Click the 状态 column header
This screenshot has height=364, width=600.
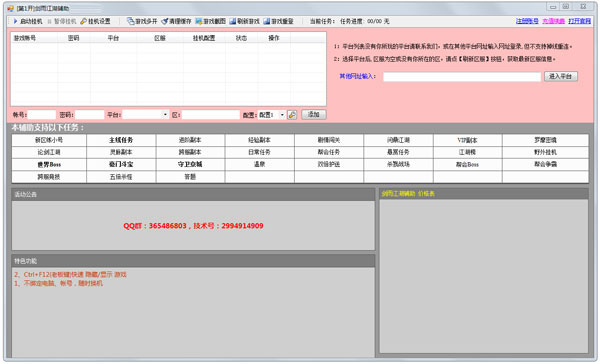(241, 38)
